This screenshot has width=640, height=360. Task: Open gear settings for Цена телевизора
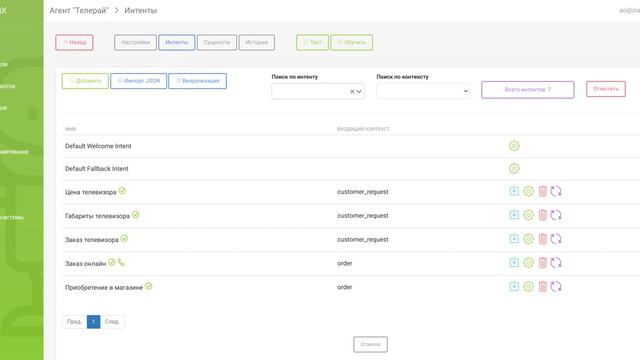[528, 191]
